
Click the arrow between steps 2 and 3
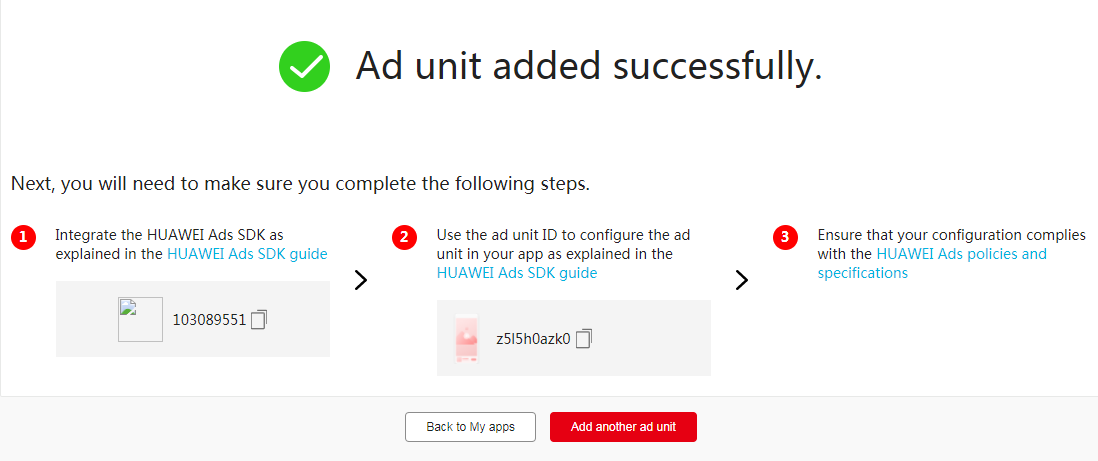(x=742, y=280)
